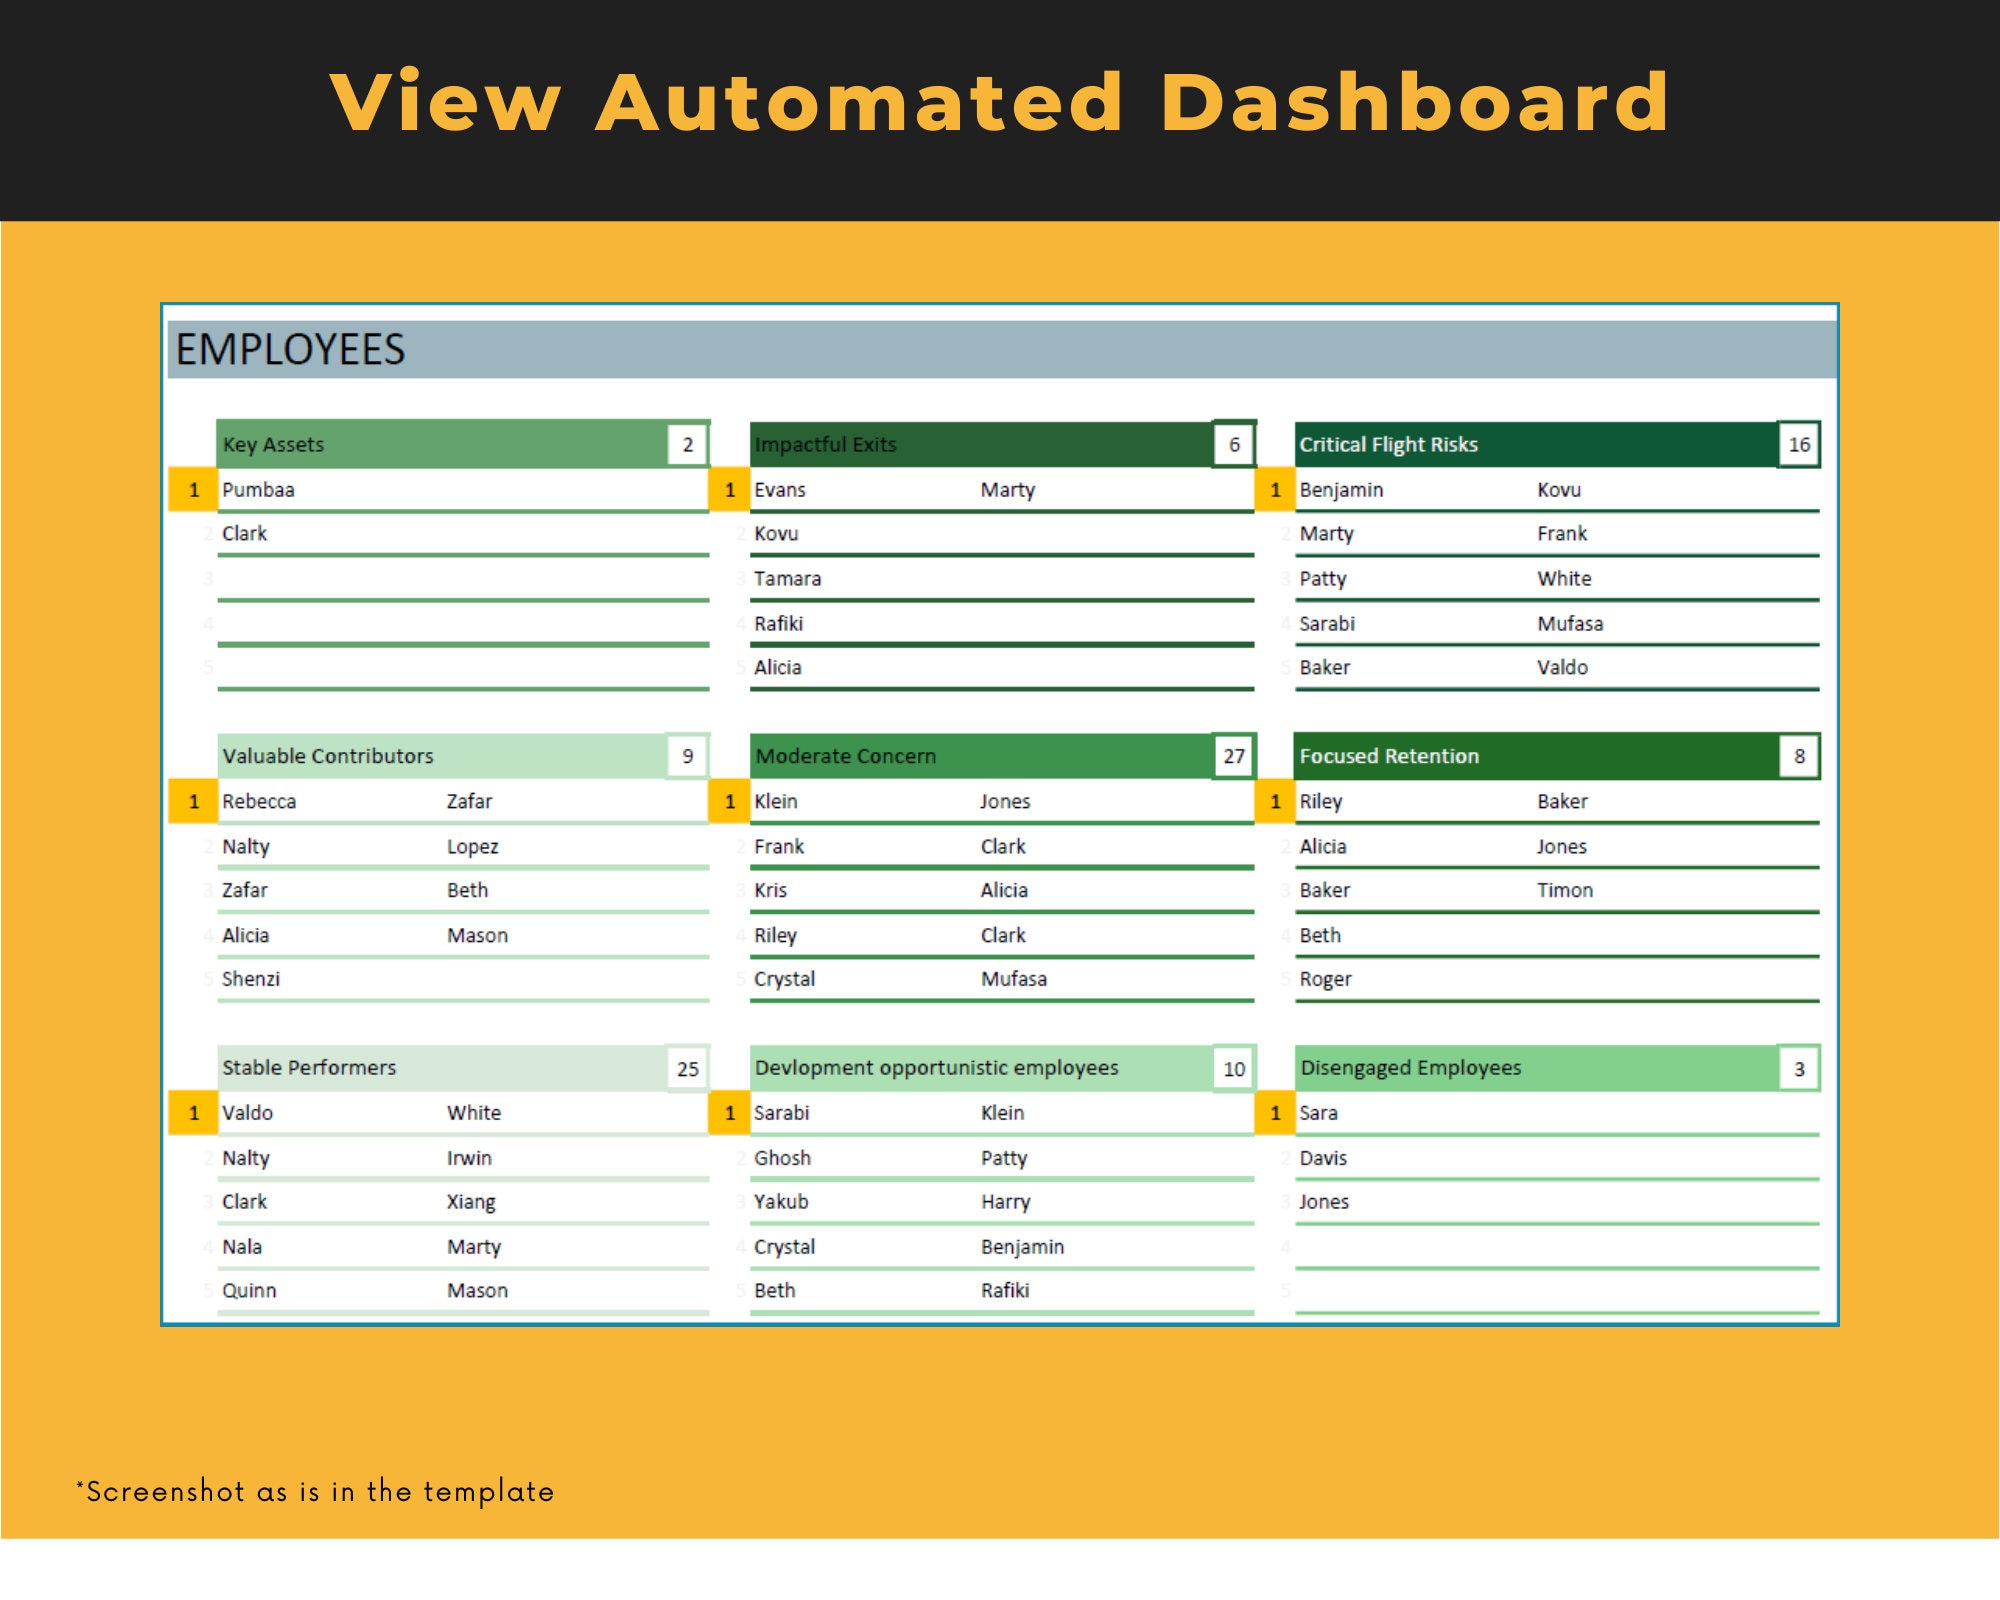Click Rebecca in Valuable Contributors list
Image resolution: width=2000 pixels, height=1600 pixels.
[x=262, y=801]
